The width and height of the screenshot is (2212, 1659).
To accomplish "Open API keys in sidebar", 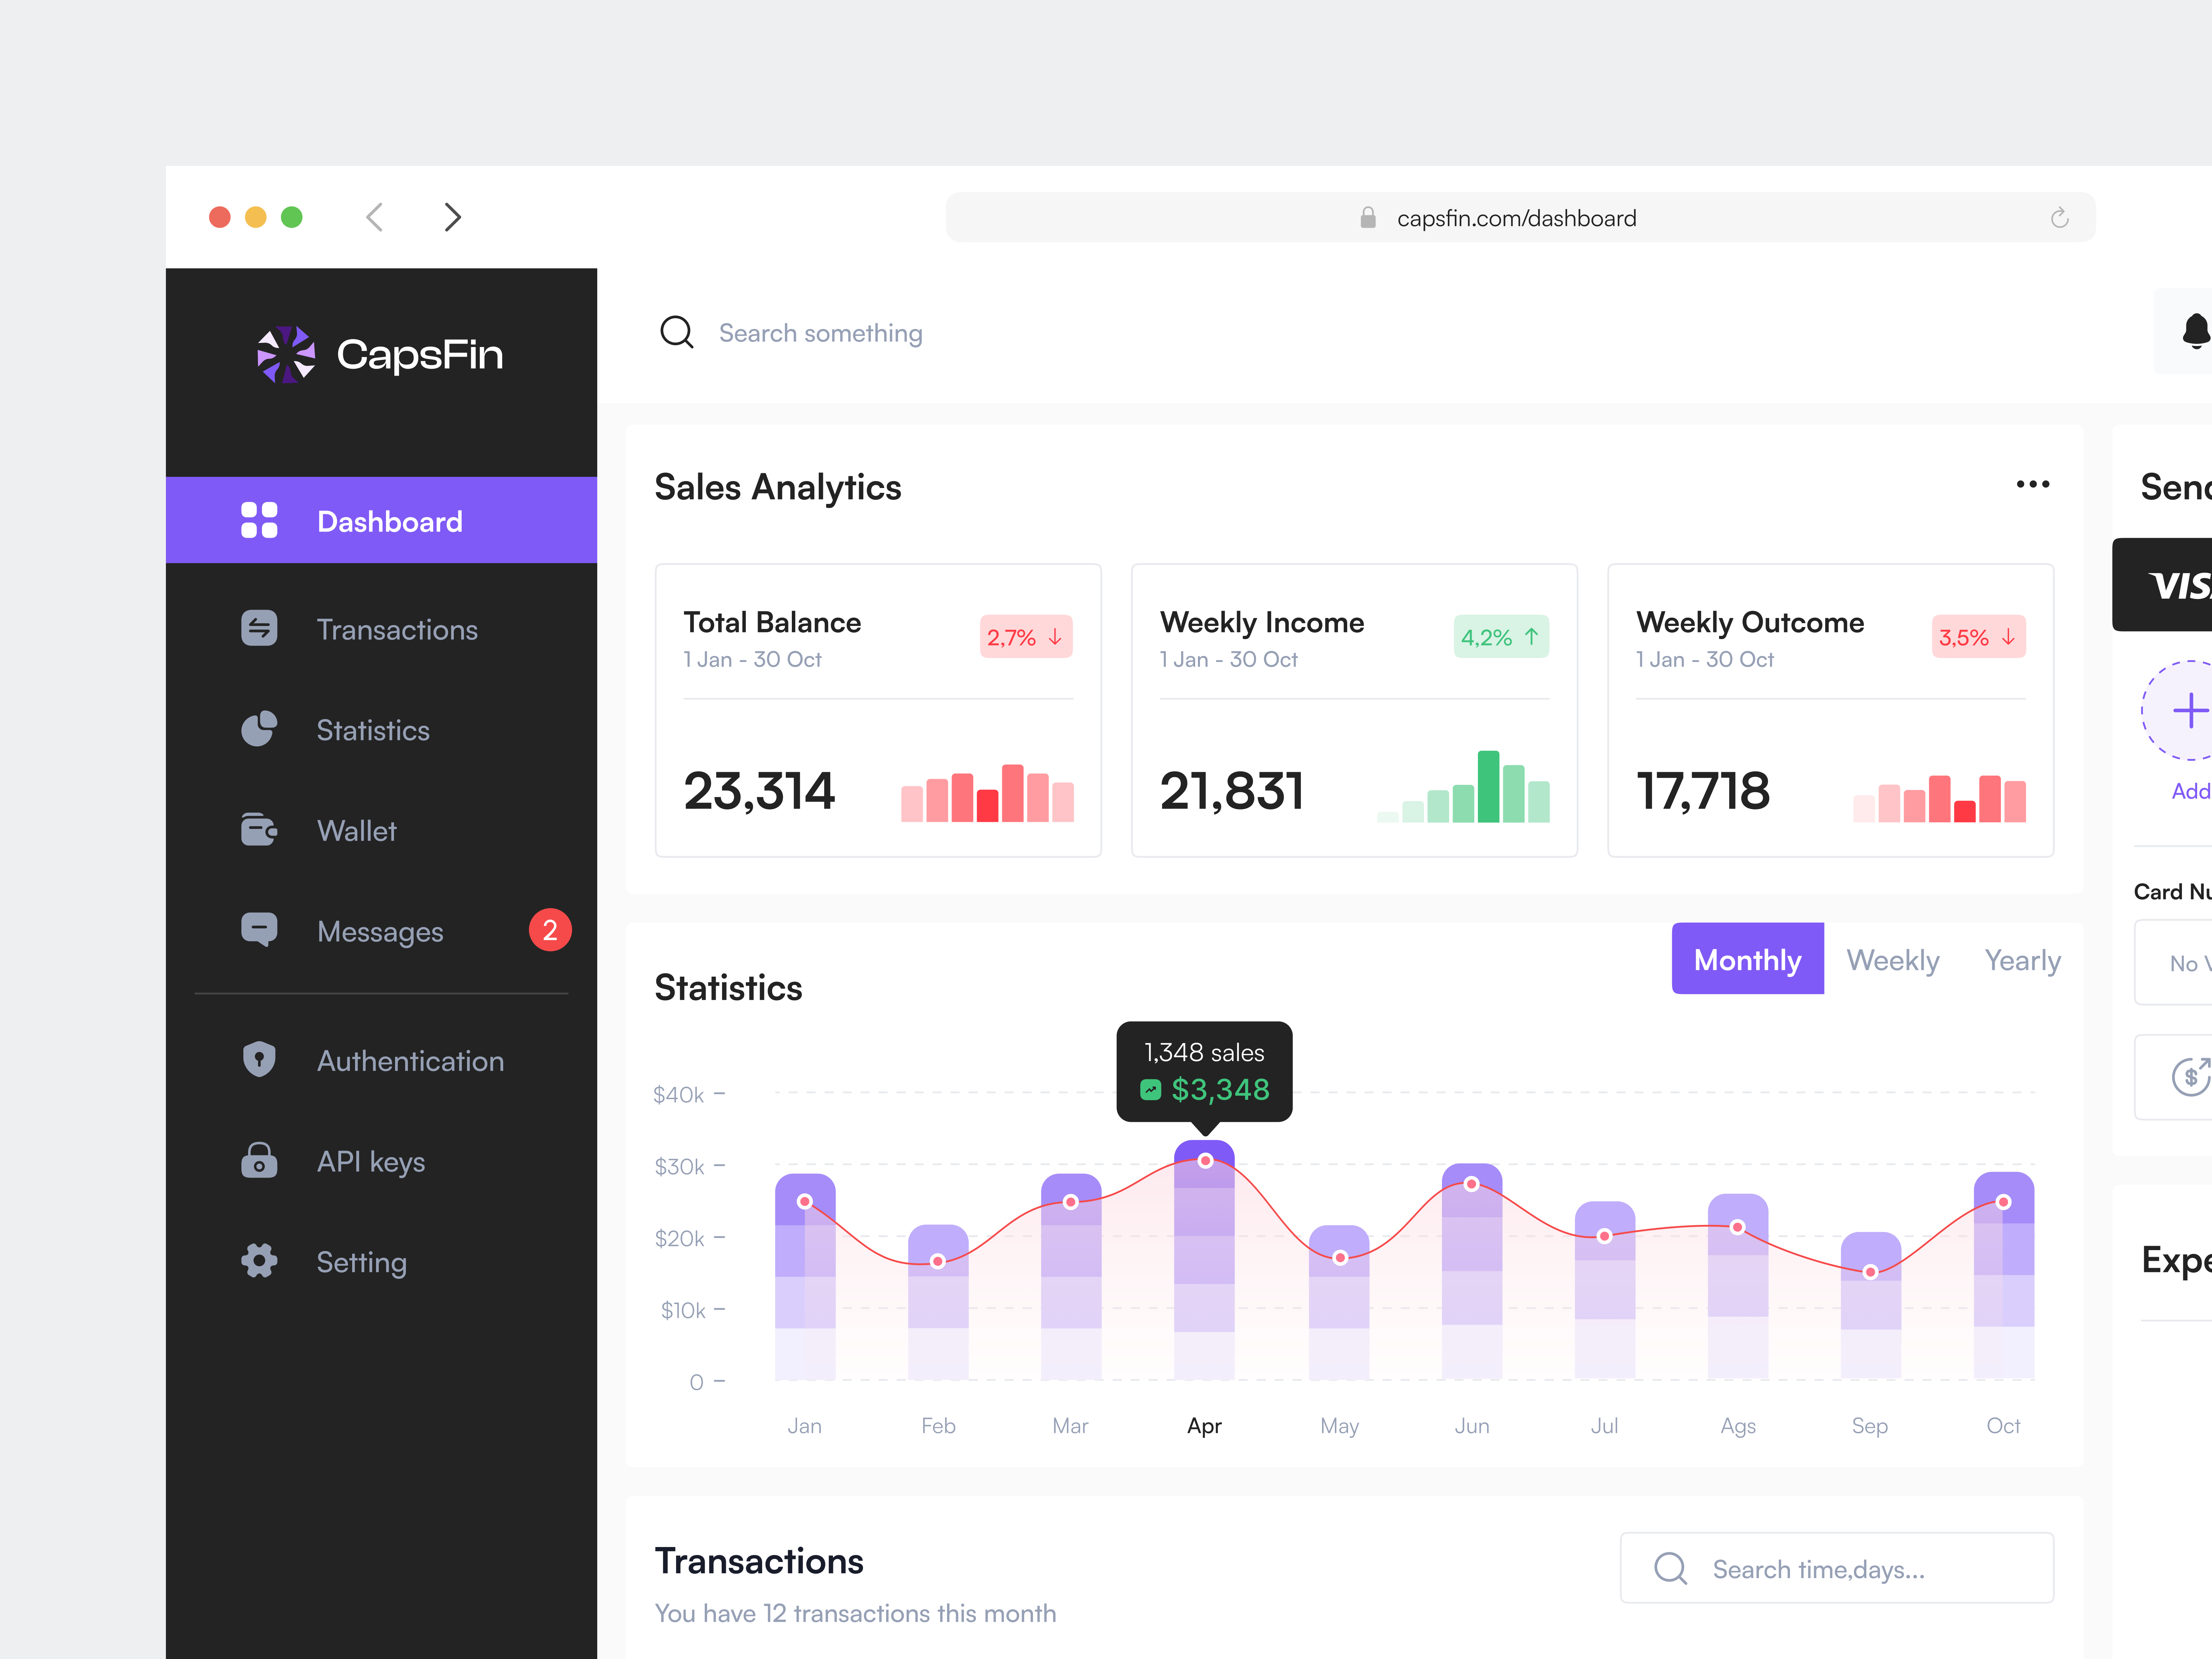I will pos(381,1161).
